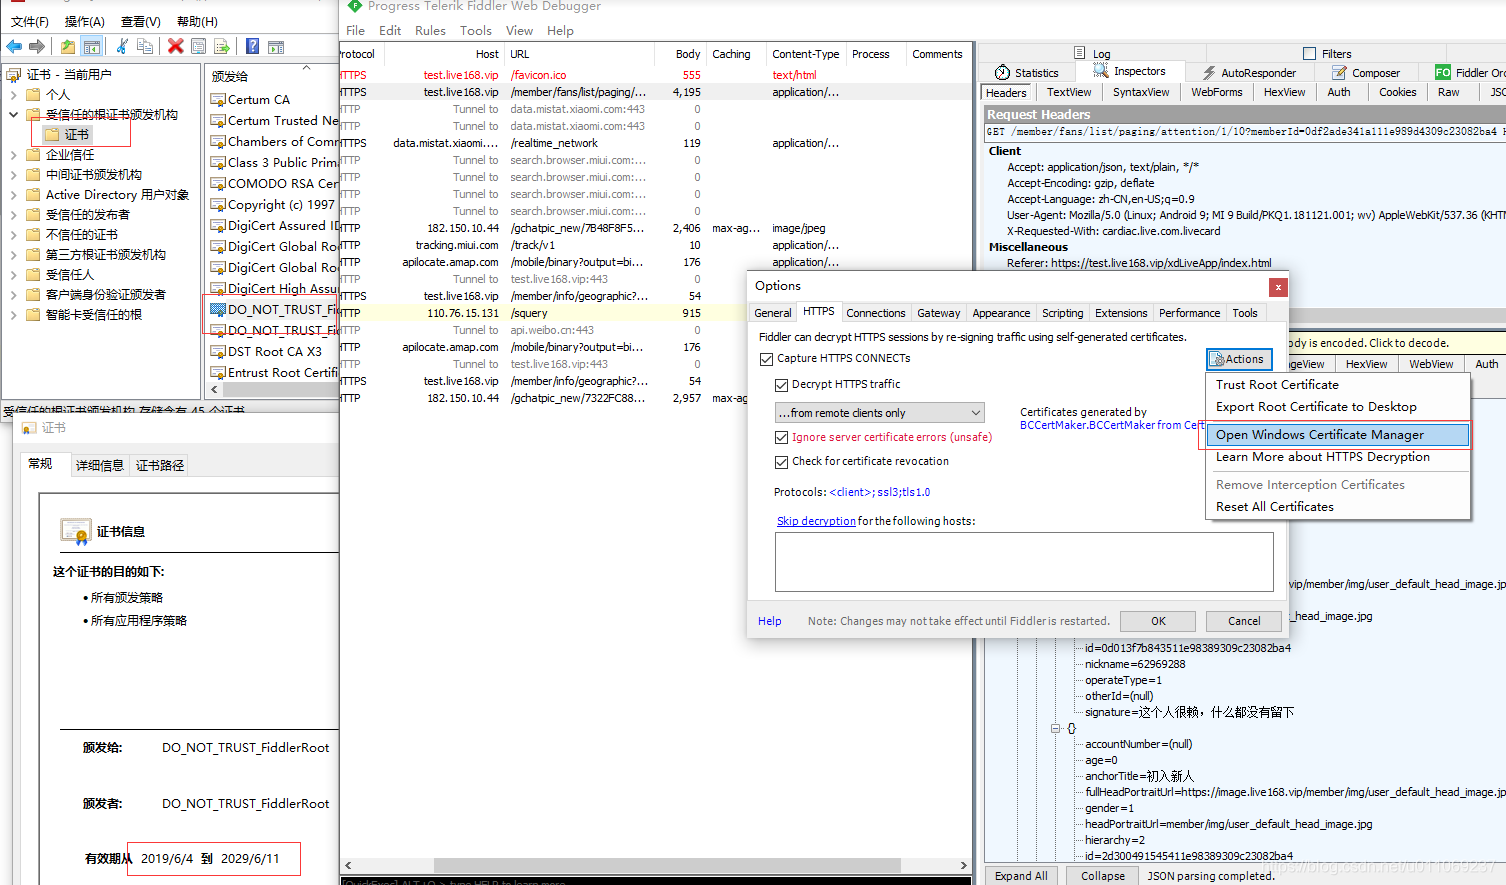Click the Skip decryption link
Screen dimensions: 1506x885
[816, 521]
